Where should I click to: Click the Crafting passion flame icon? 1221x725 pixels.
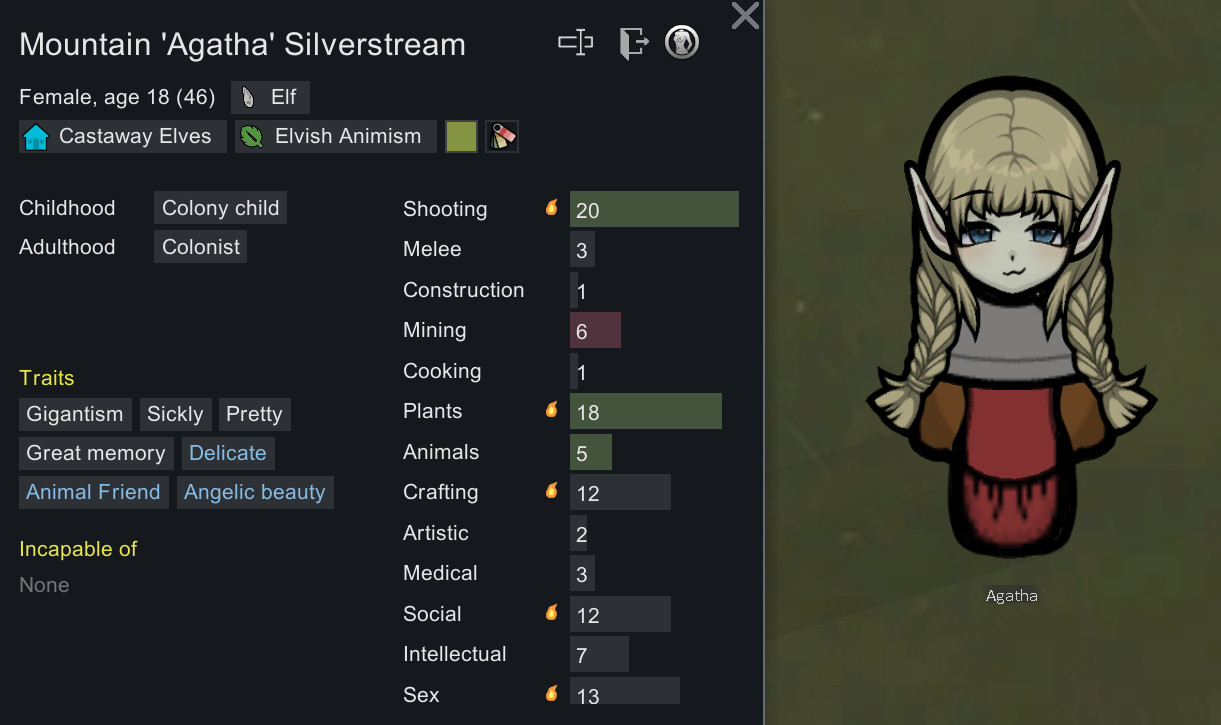pos(551,491)
